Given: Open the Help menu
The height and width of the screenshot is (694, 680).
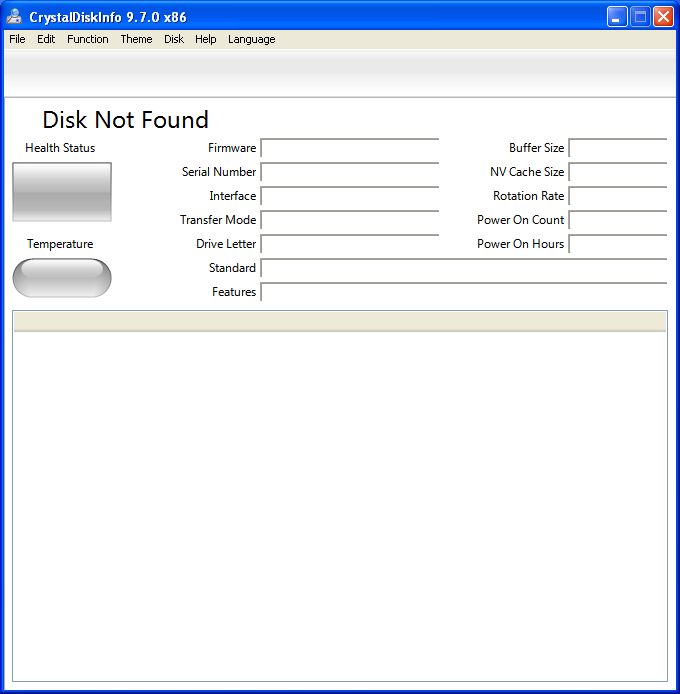Looking at the screenshot, I should [206, 39].
